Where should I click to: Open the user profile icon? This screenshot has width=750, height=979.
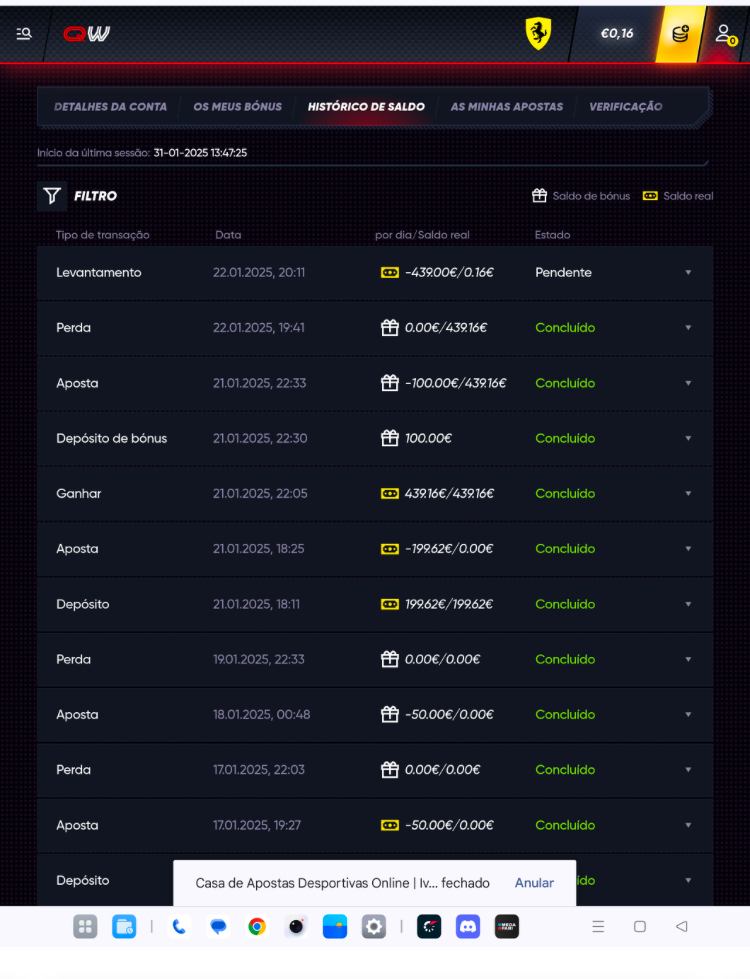(725, 33)
